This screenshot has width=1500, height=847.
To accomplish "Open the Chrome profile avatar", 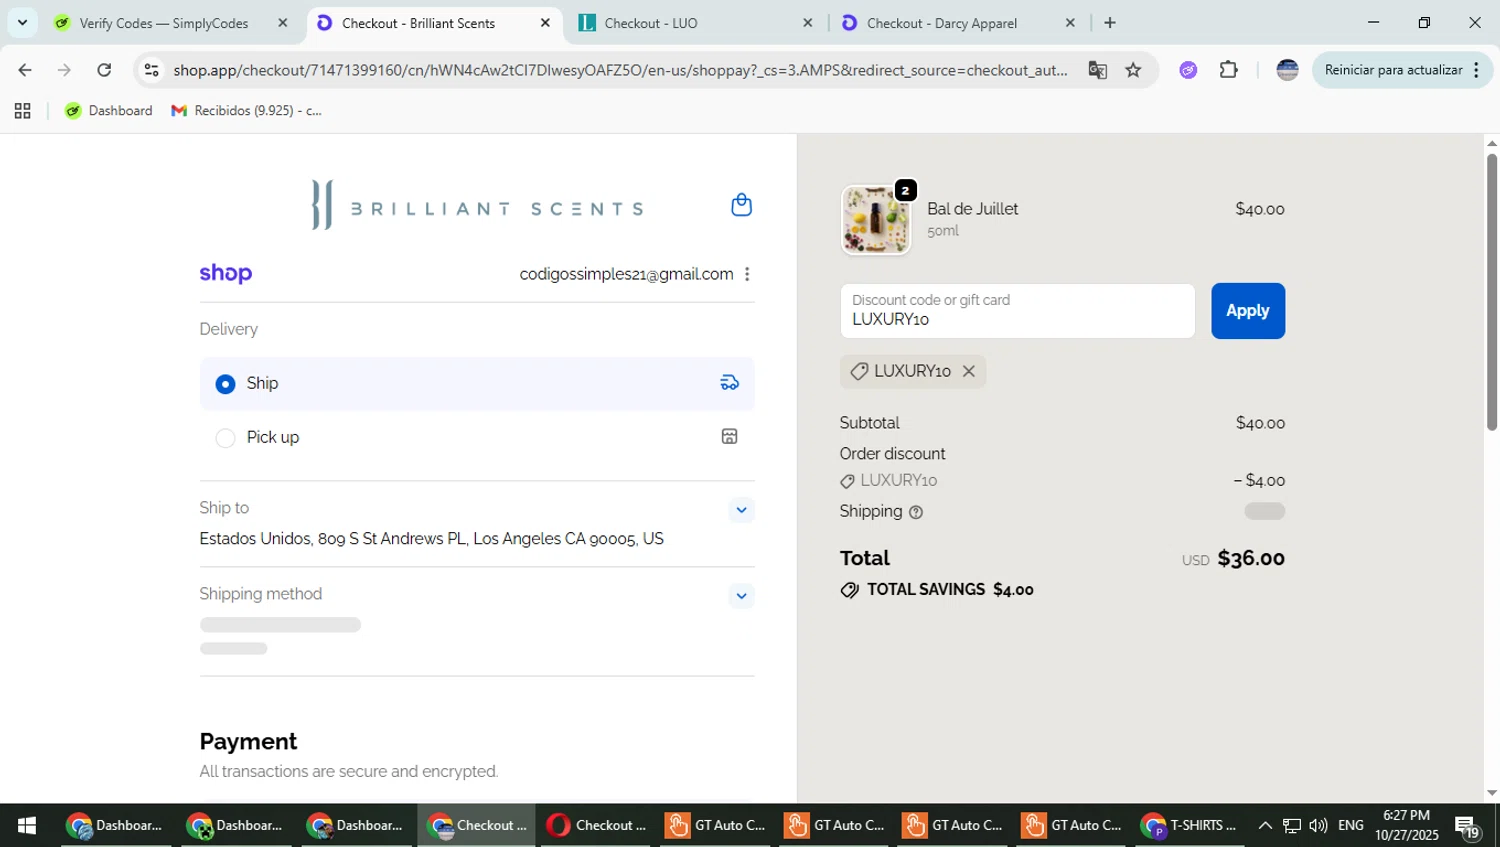I will click(1287, 70).
